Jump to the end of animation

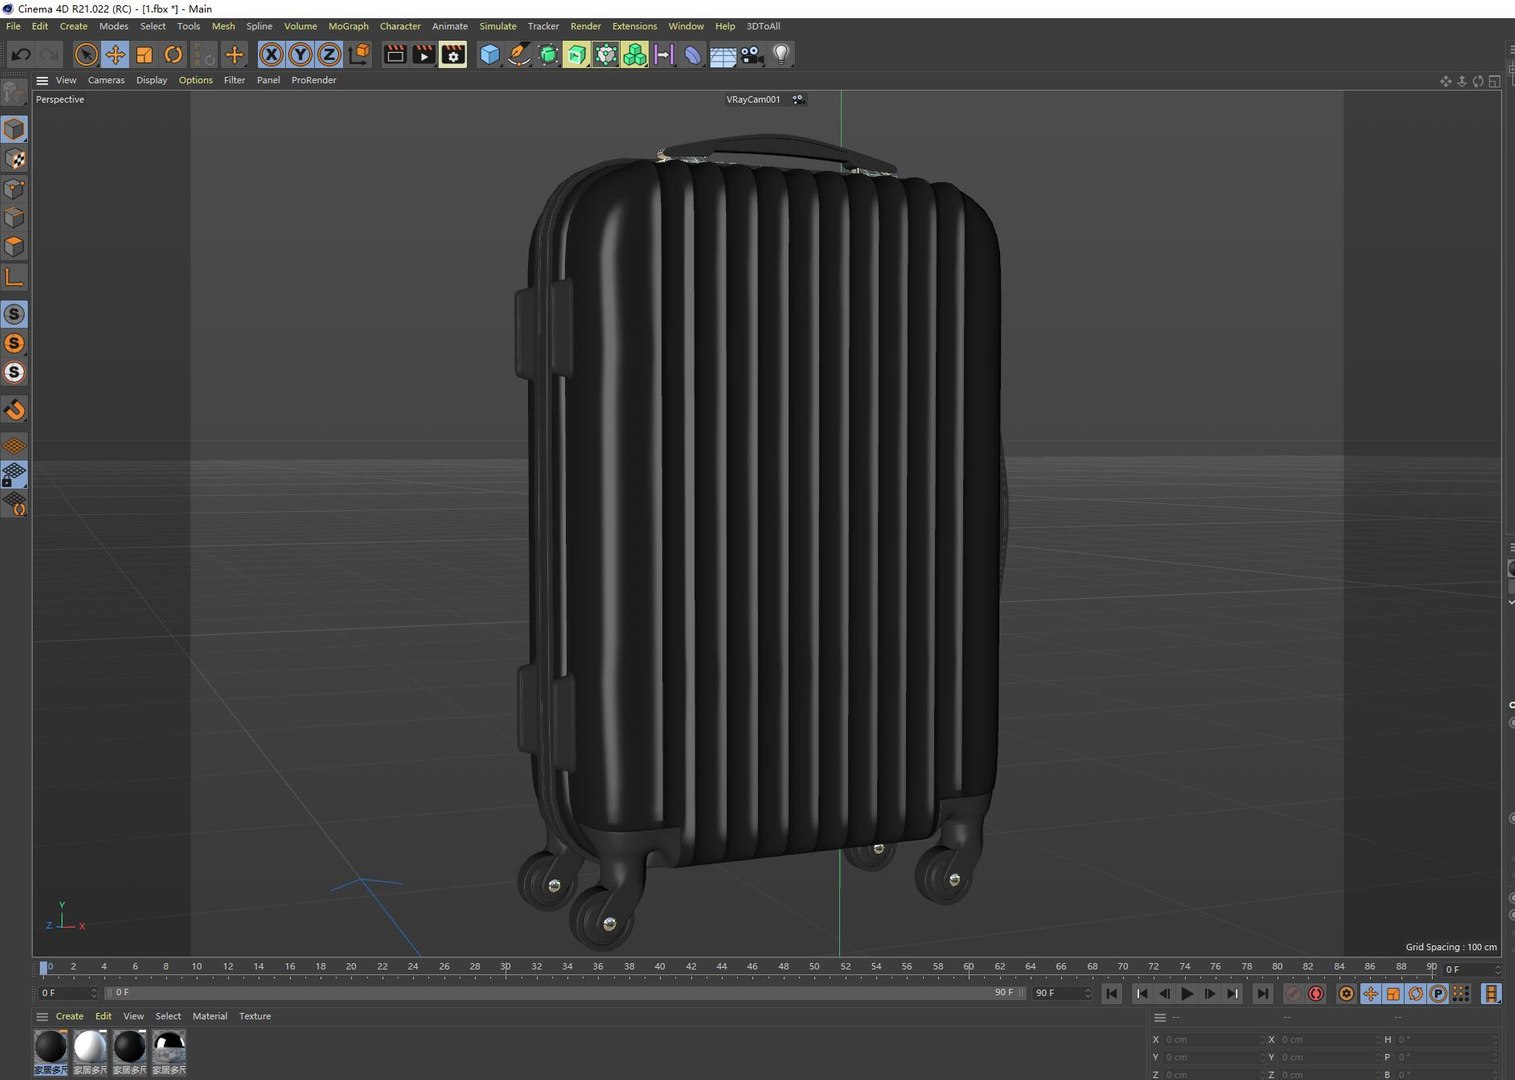click(1263, 994)
